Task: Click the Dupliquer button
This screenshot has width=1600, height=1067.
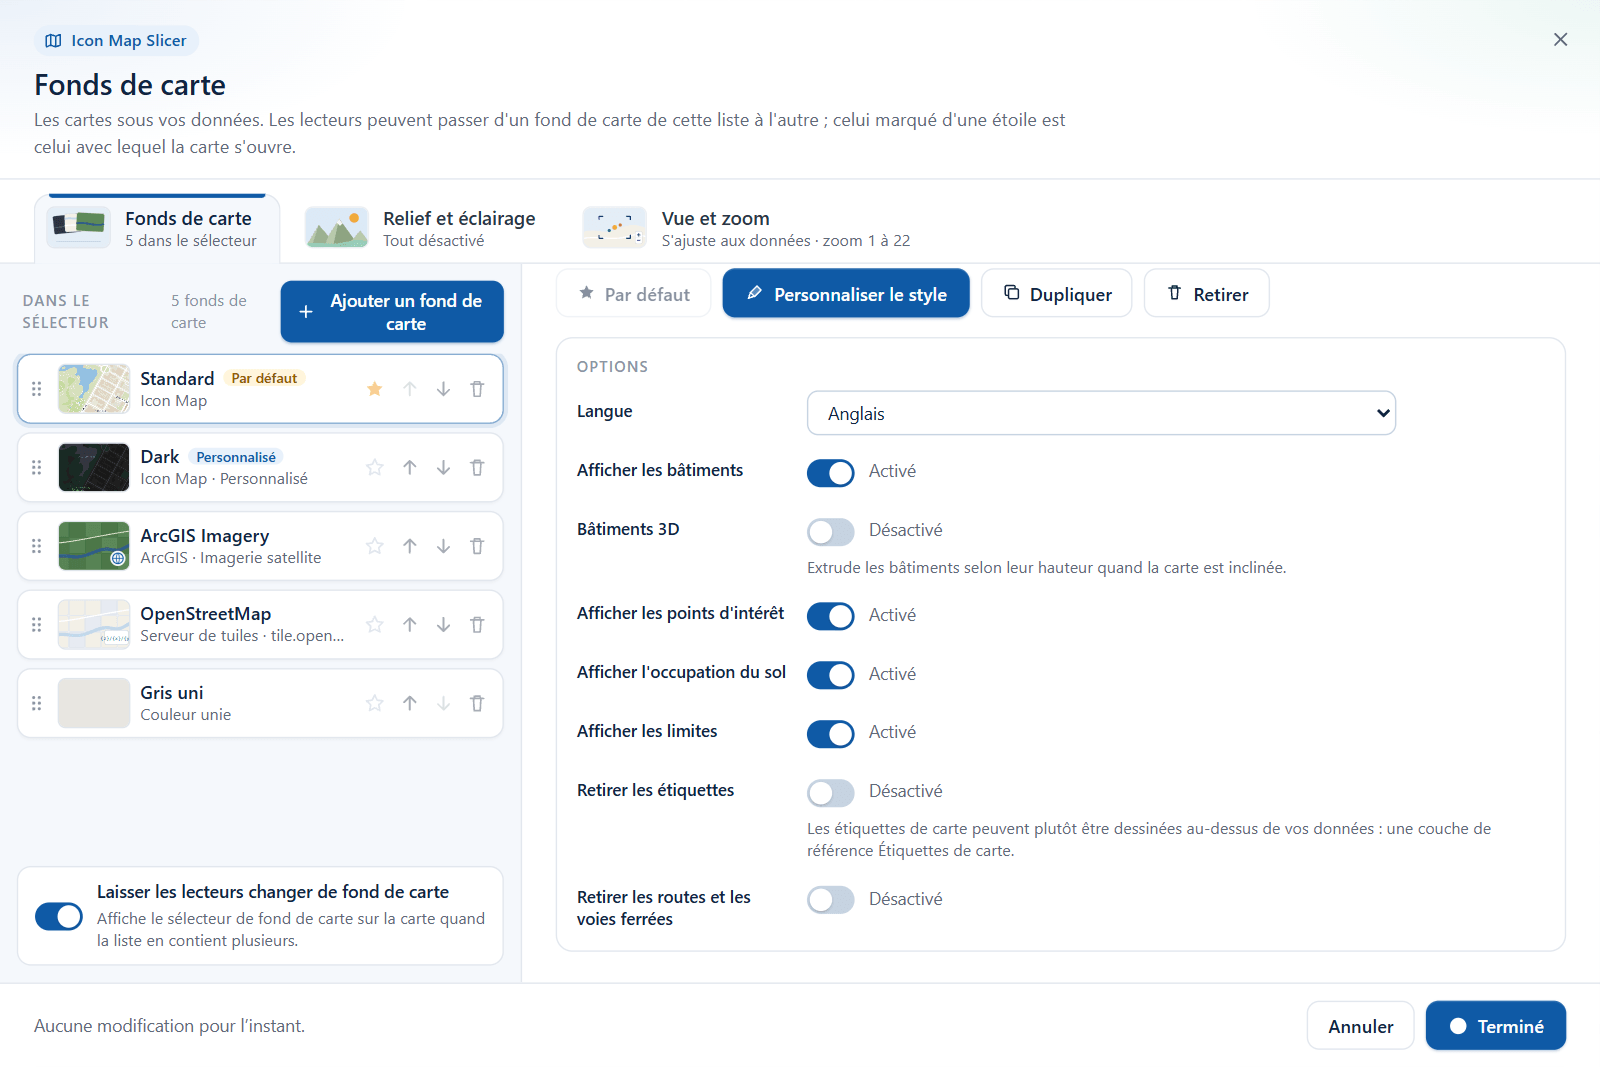Action: 1057,294
